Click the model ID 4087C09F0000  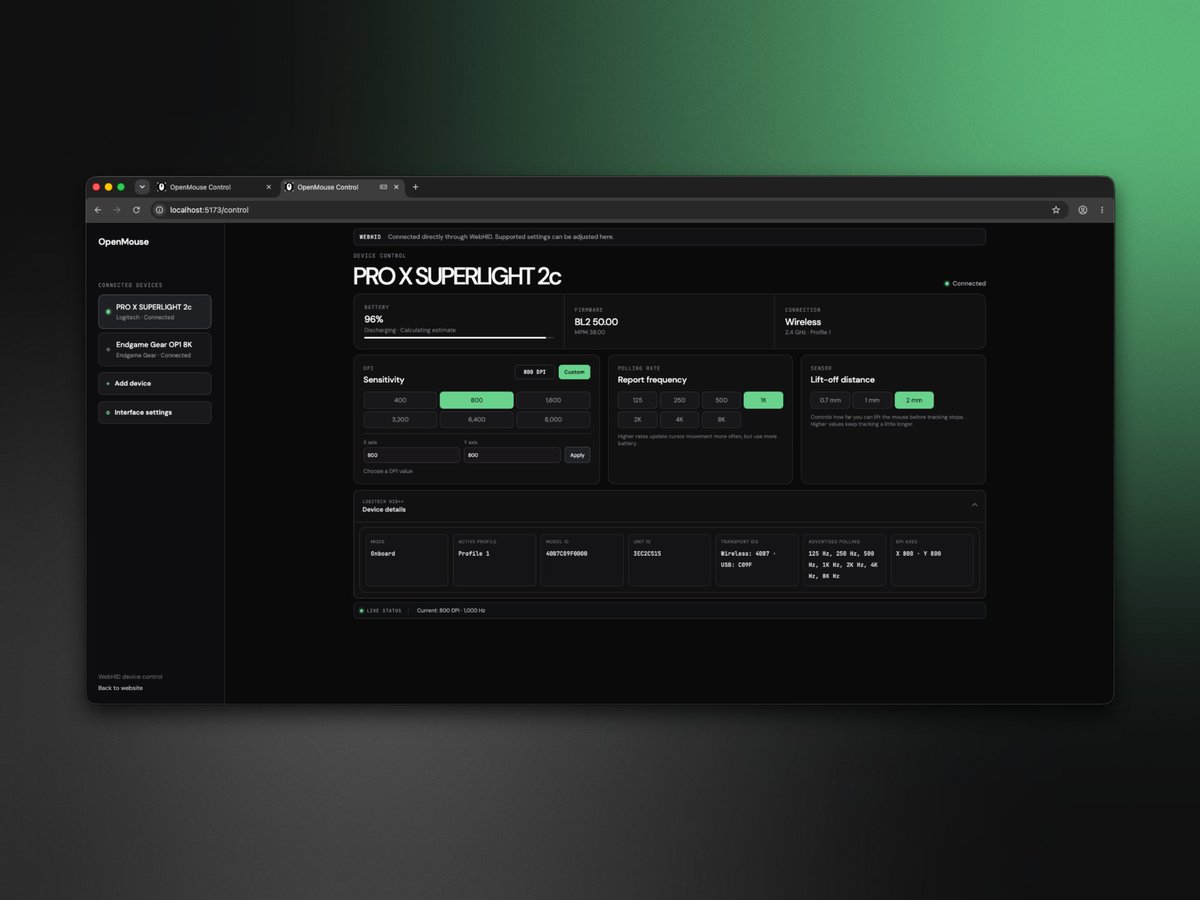click(567, 553)
